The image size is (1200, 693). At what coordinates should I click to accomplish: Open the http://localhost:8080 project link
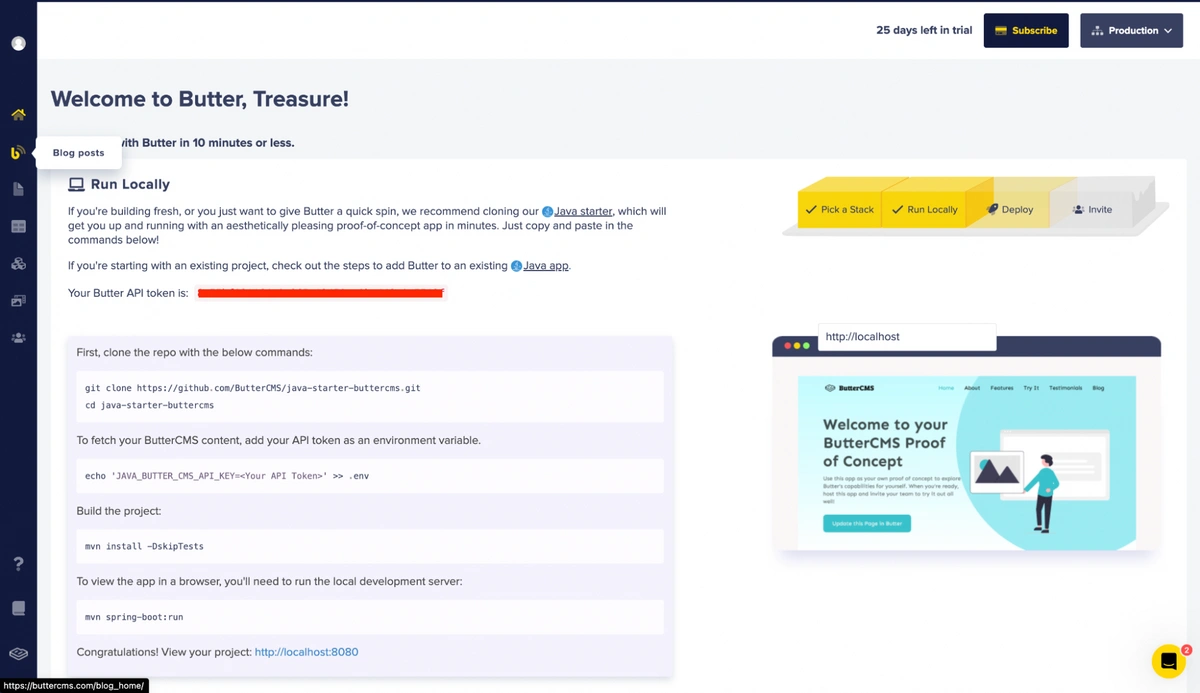point(306,652)
